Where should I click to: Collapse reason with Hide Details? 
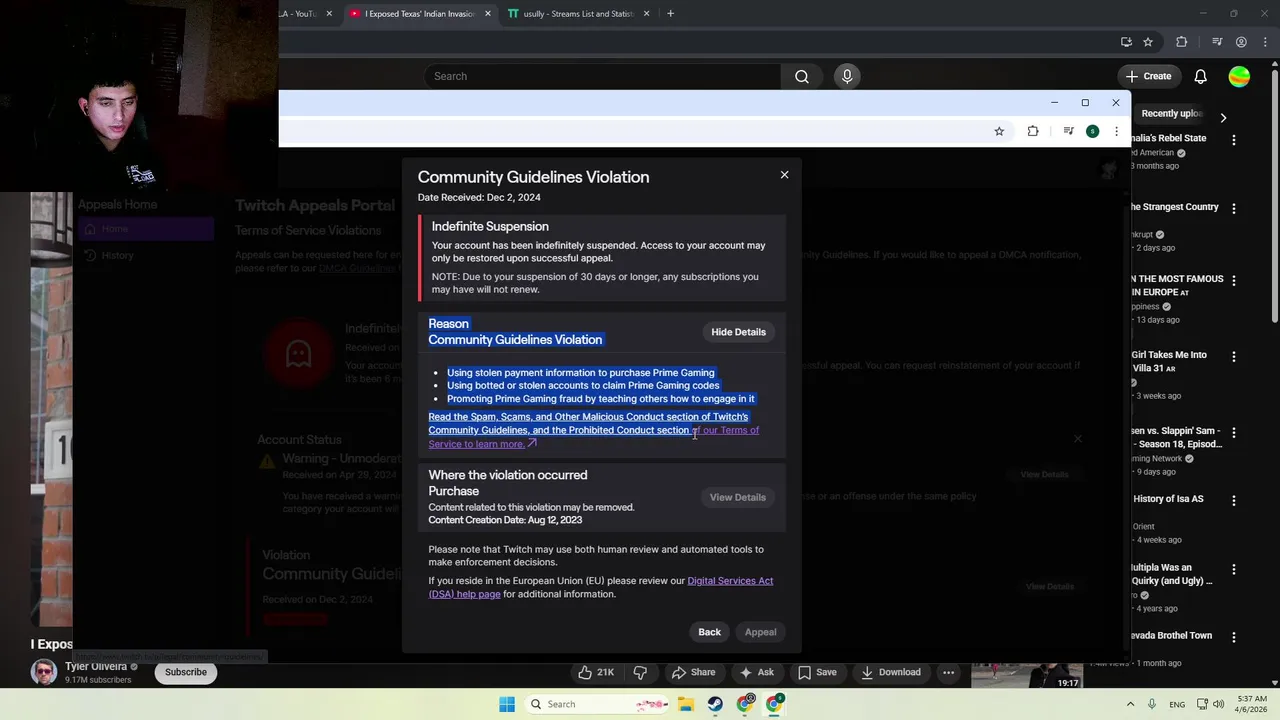click(738, 332)
